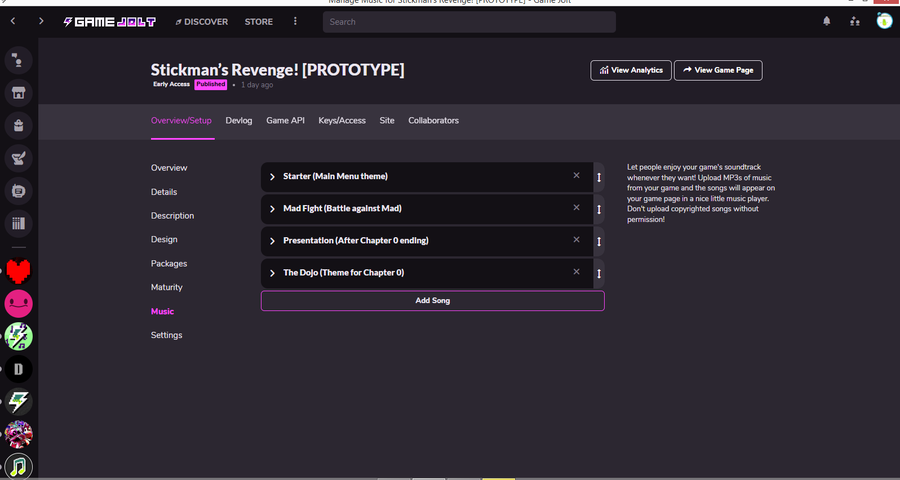Screen dimensions: 900x480
Task: Open the backpack icon in the sidebar
Action: click(x=18, y=126)
